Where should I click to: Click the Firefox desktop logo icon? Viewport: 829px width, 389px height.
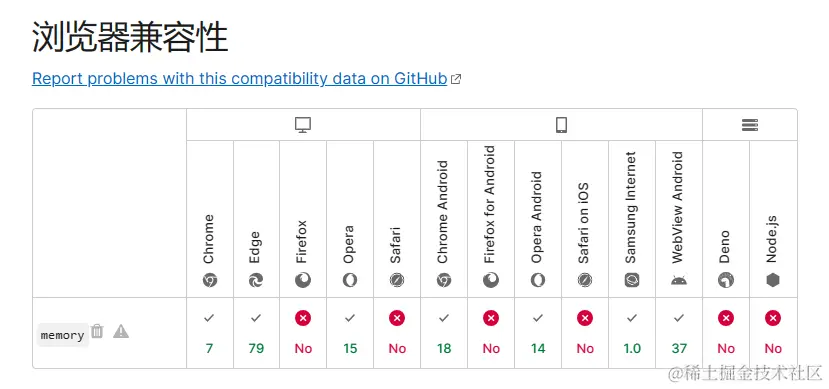303,280
